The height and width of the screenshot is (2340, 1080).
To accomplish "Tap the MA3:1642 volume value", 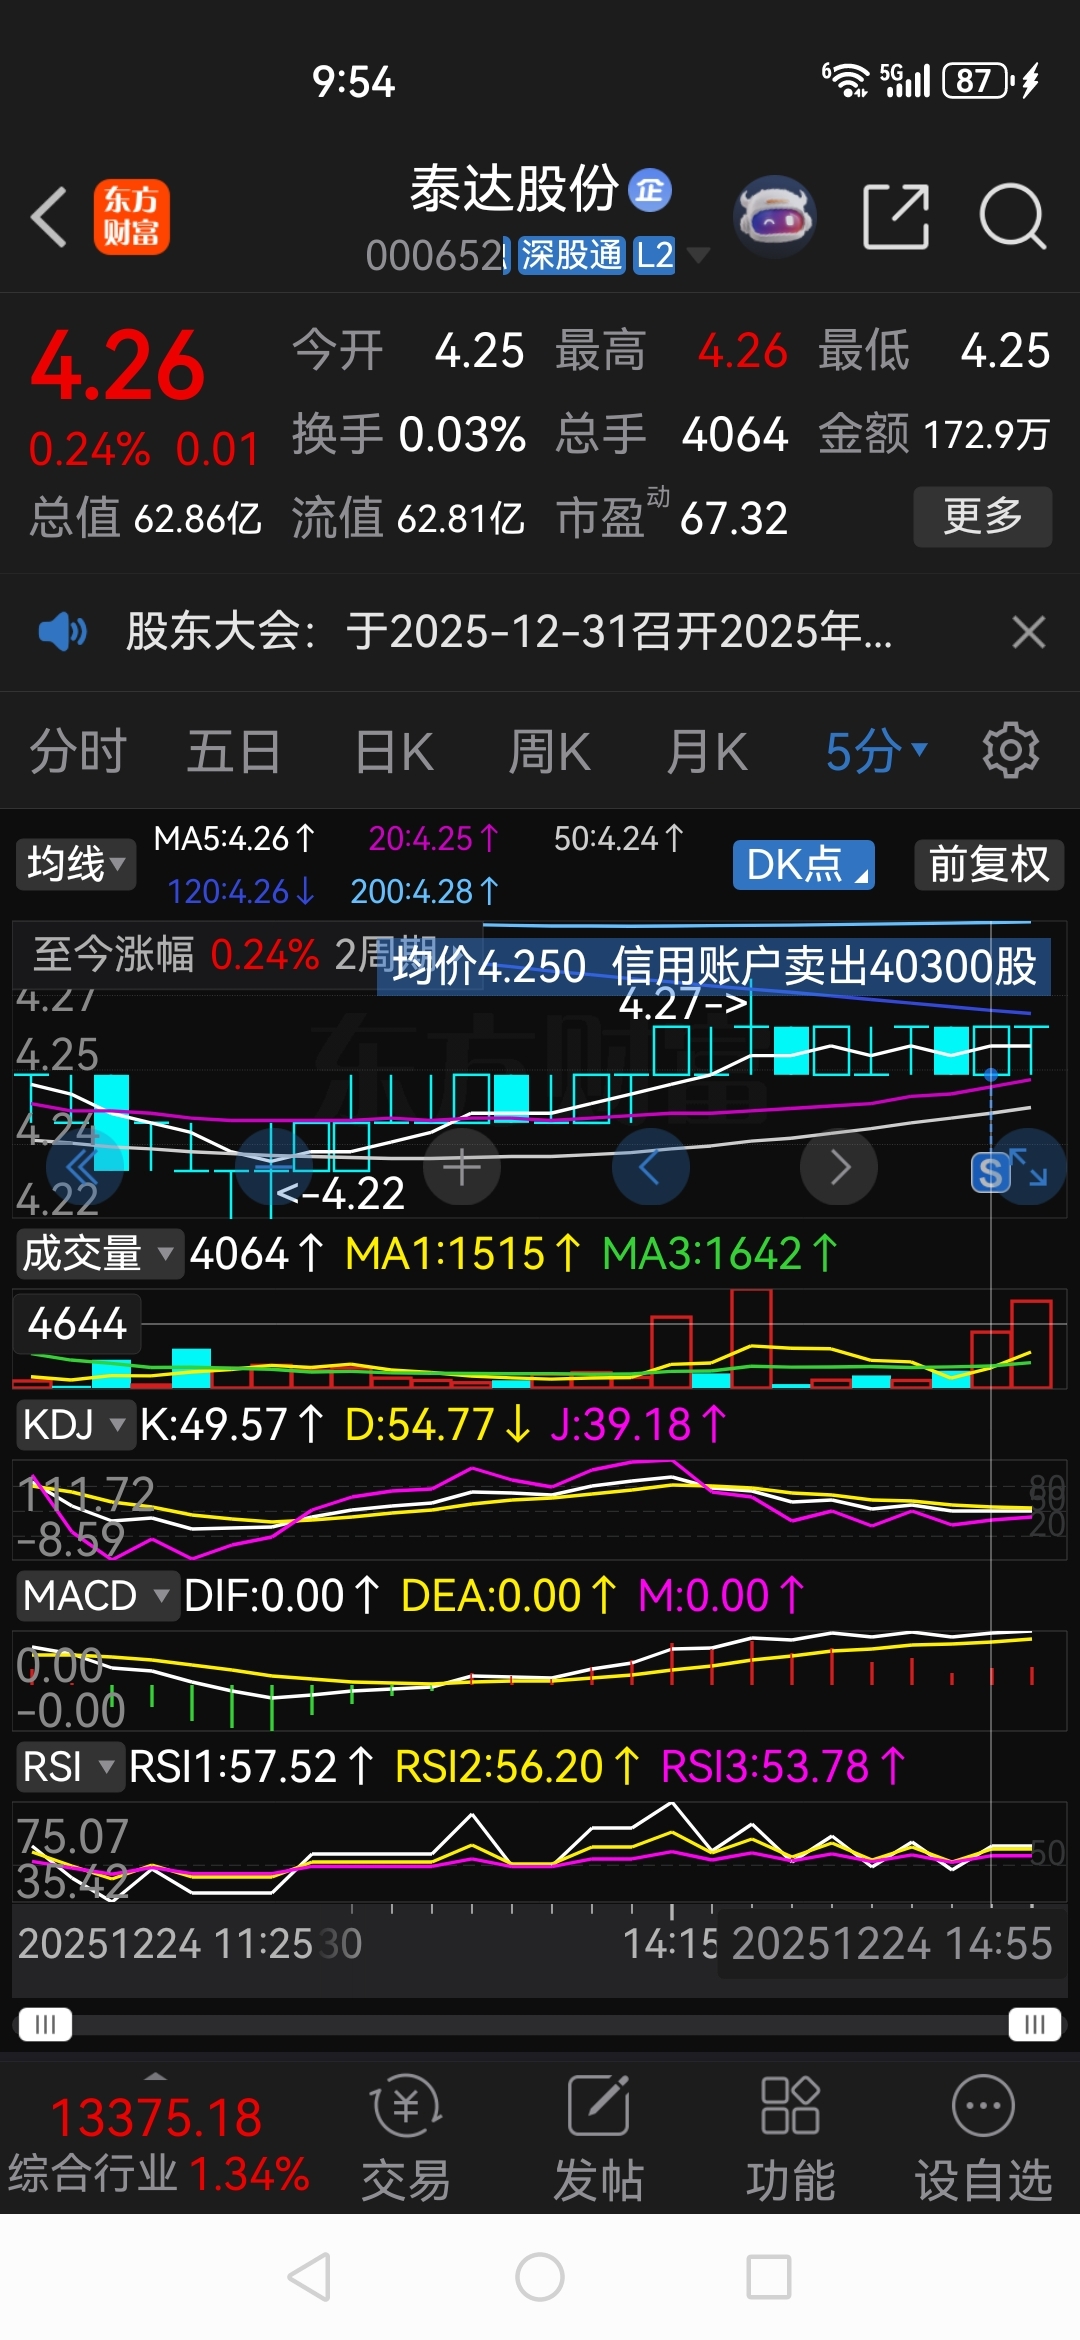I will (719, 1253).
